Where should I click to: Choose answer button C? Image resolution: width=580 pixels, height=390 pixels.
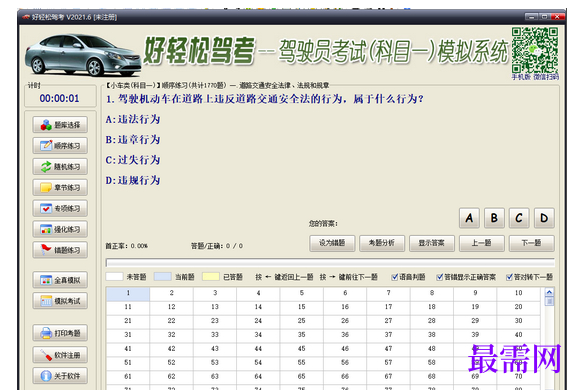pyautogui.click(x=519, y=218)
